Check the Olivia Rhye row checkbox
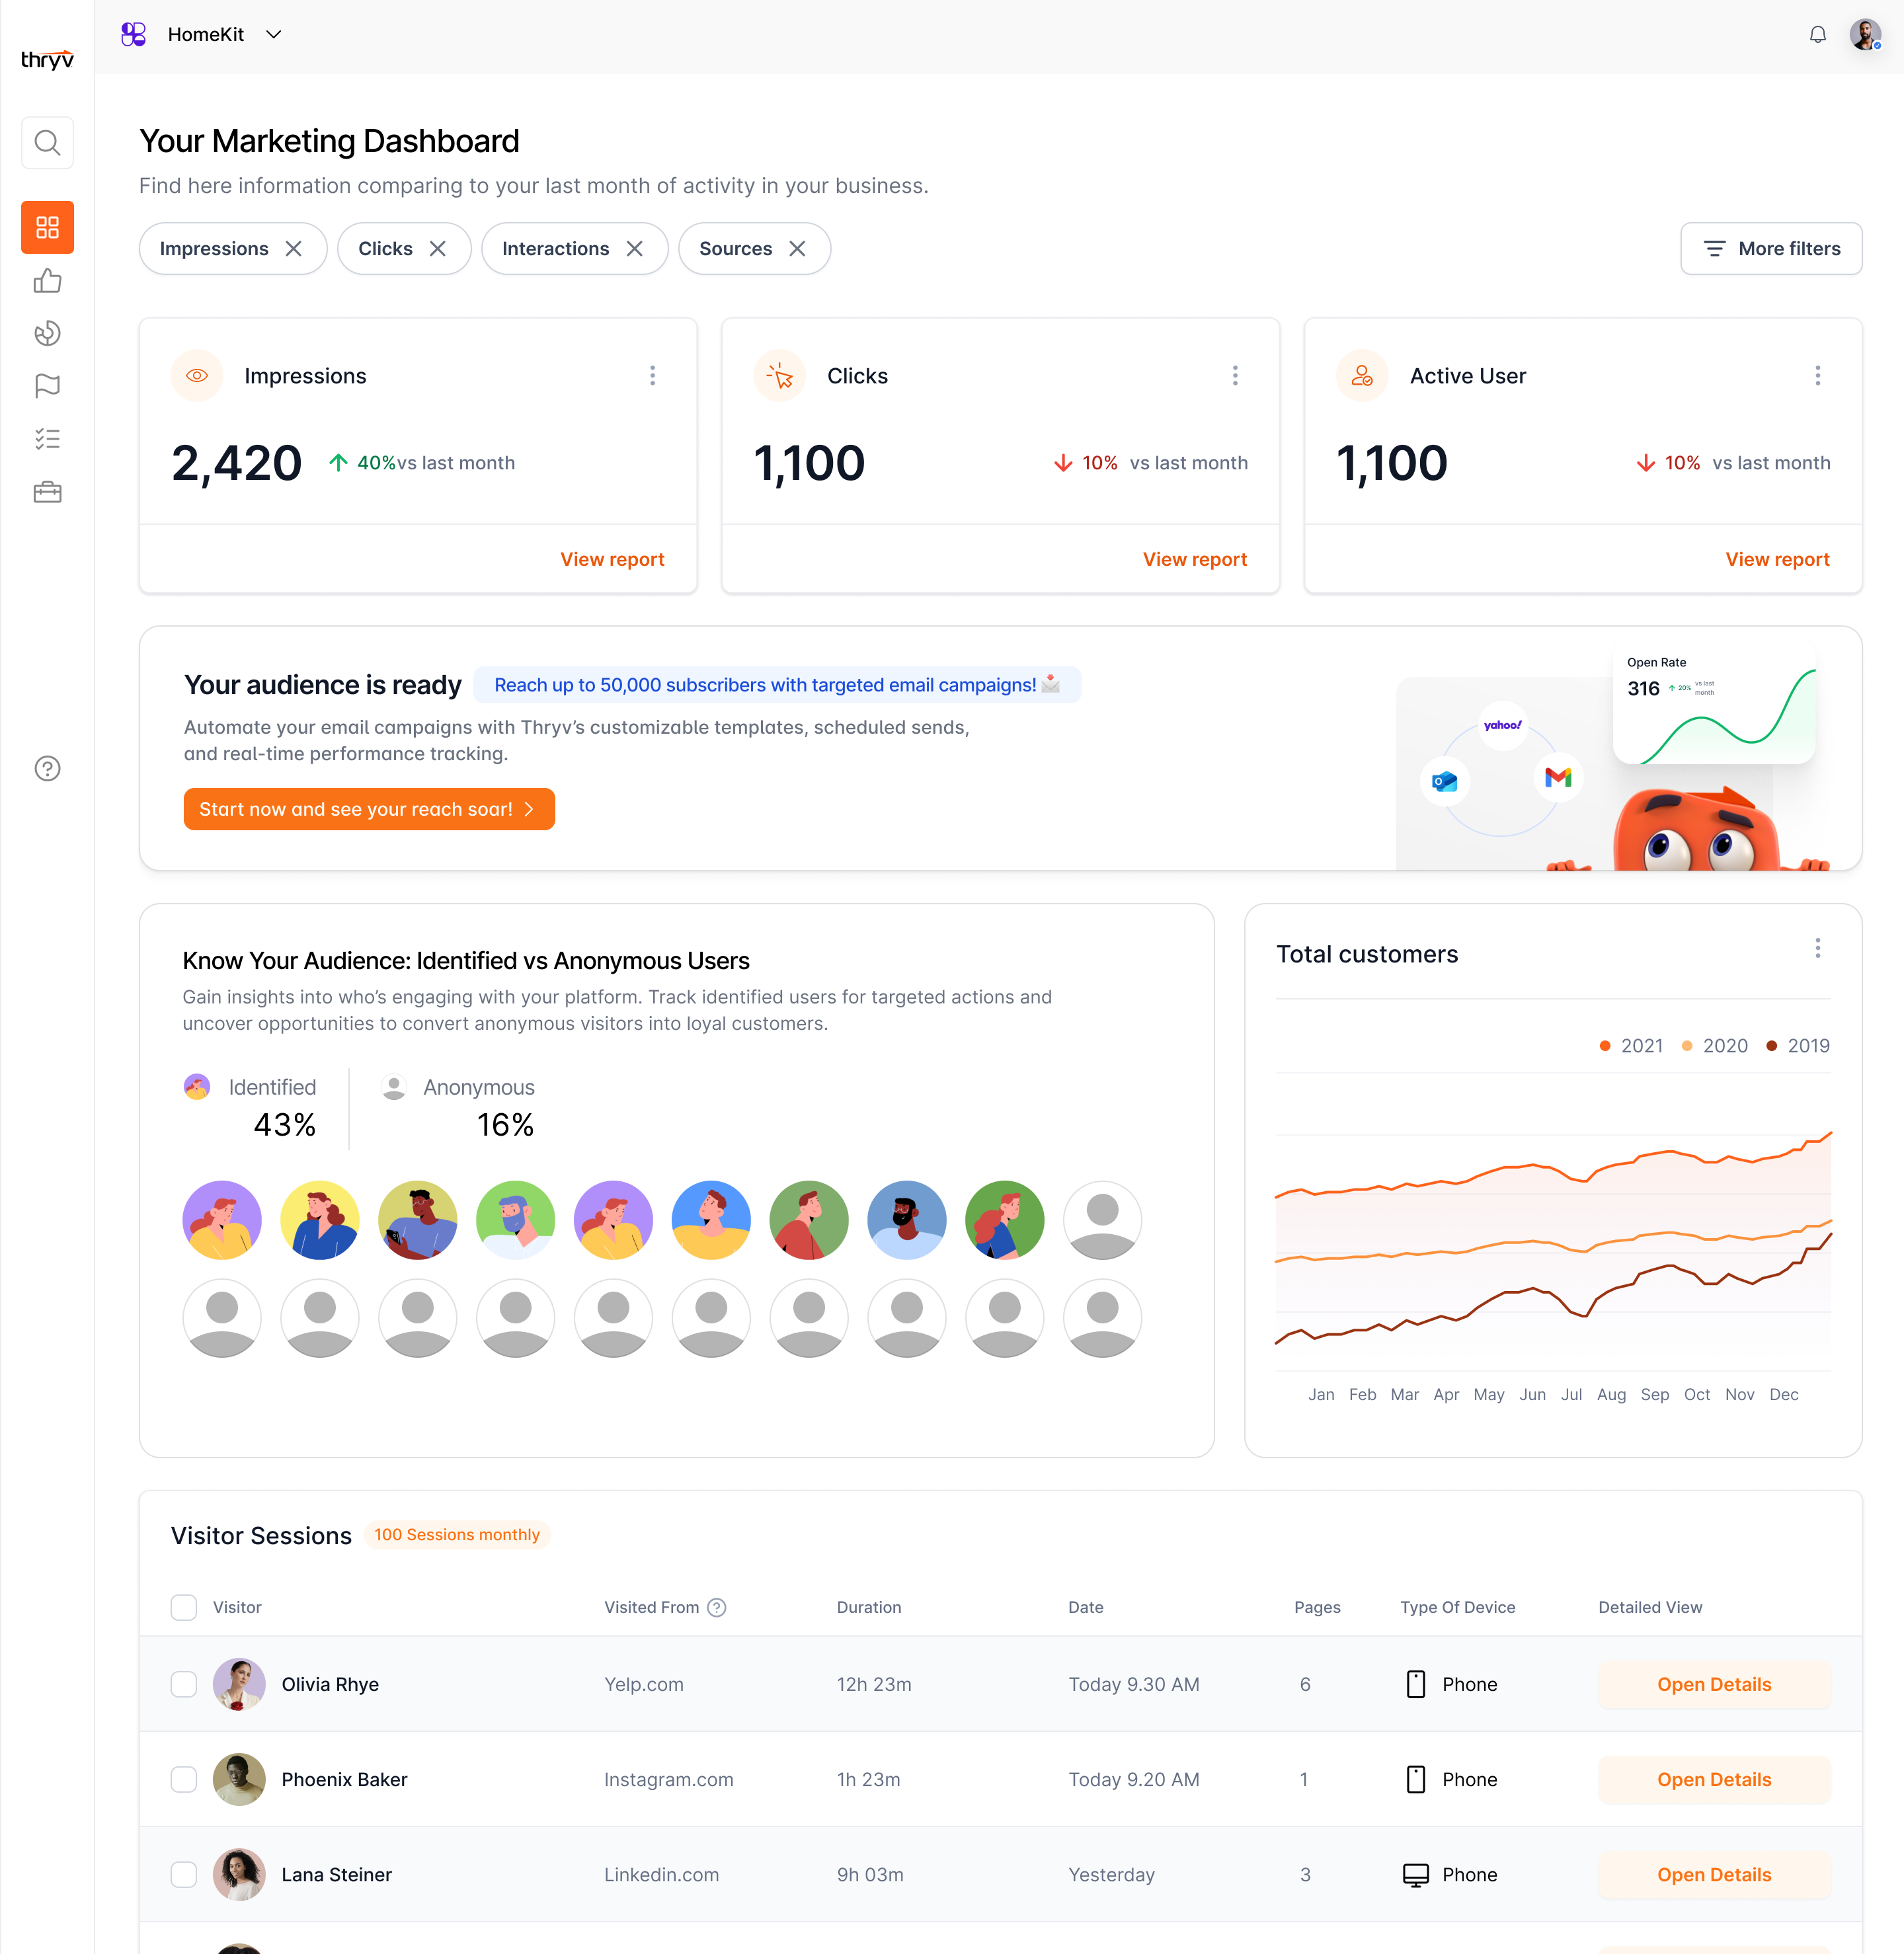Image resolution: width=1904 pixels, height=1954 pixels. 184,1684
